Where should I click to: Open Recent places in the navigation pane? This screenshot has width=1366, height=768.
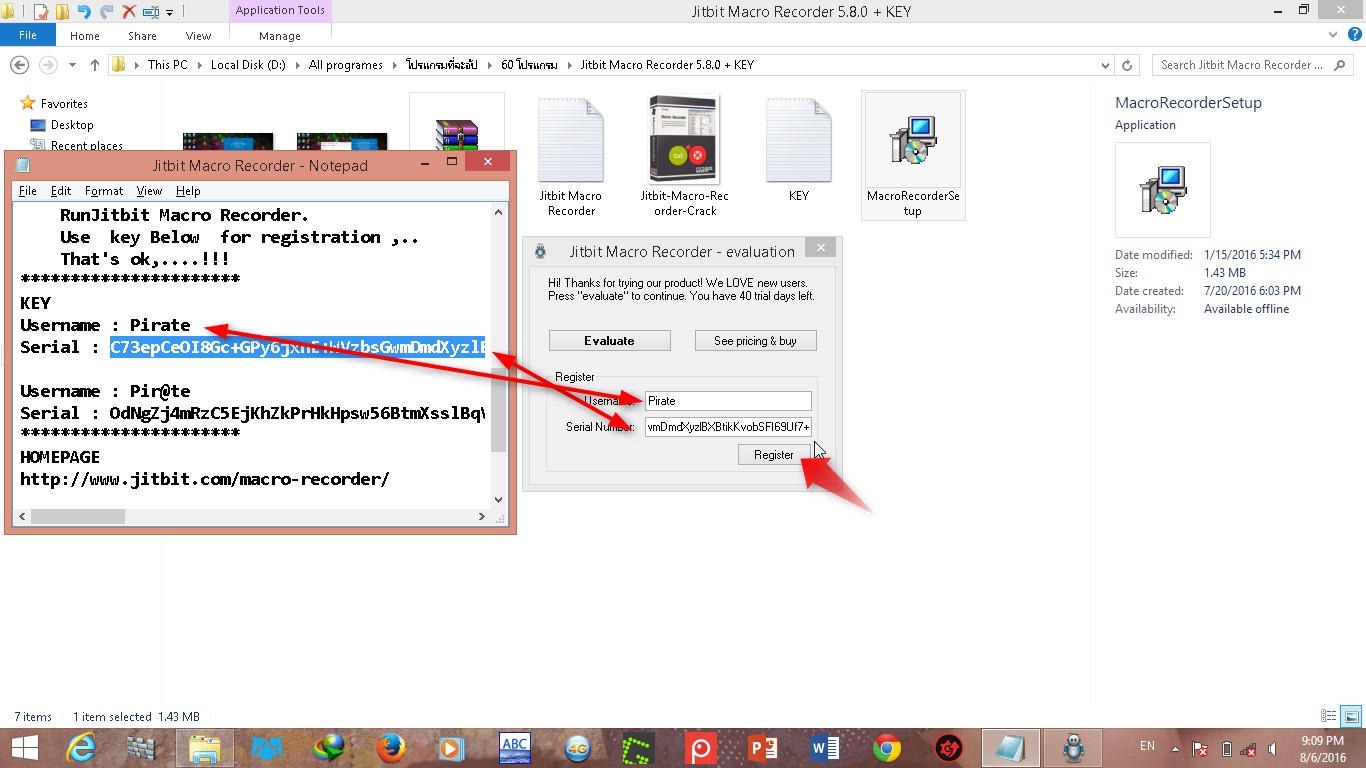[86, 146]
